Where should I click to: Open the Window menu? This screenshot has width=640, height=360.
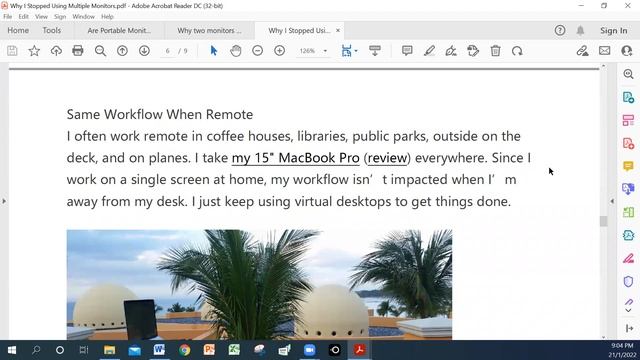pyautogui.click(x=83, y=17)
